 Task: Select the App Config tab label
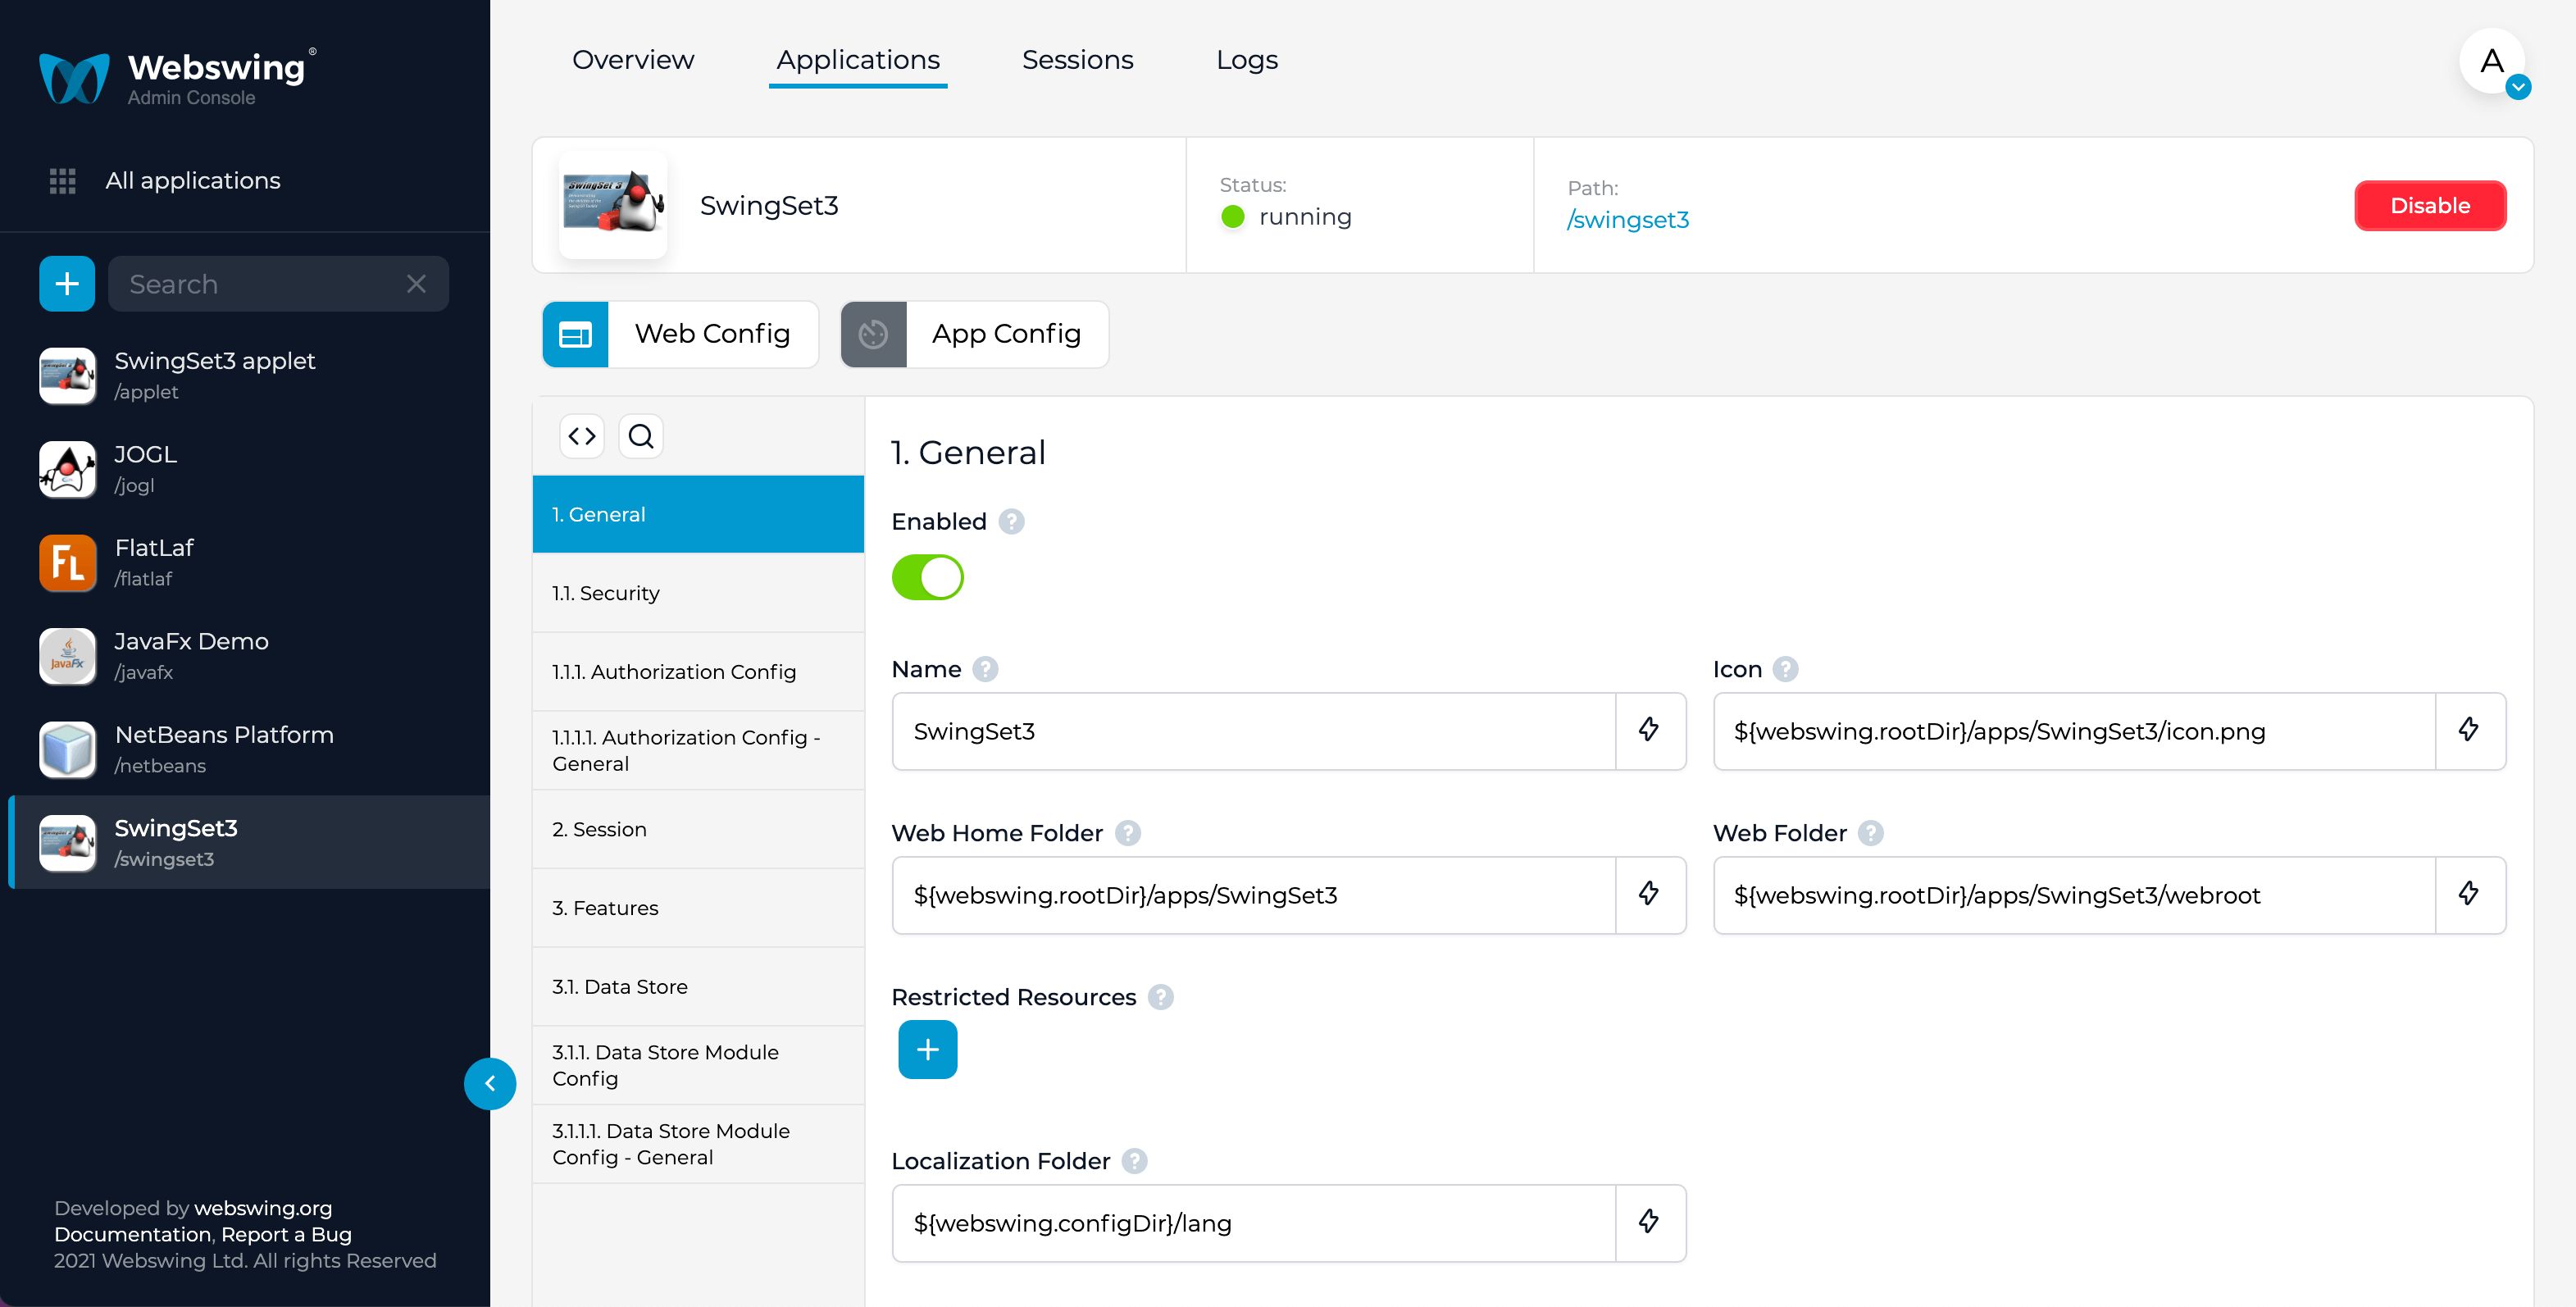pos(1007,334)
